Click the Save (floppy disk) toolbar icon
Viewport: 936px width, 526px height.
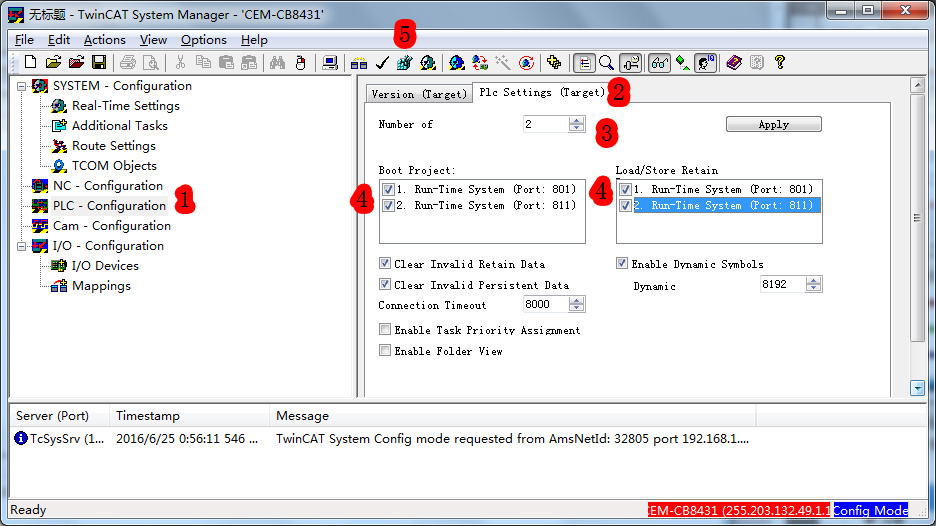99,62
